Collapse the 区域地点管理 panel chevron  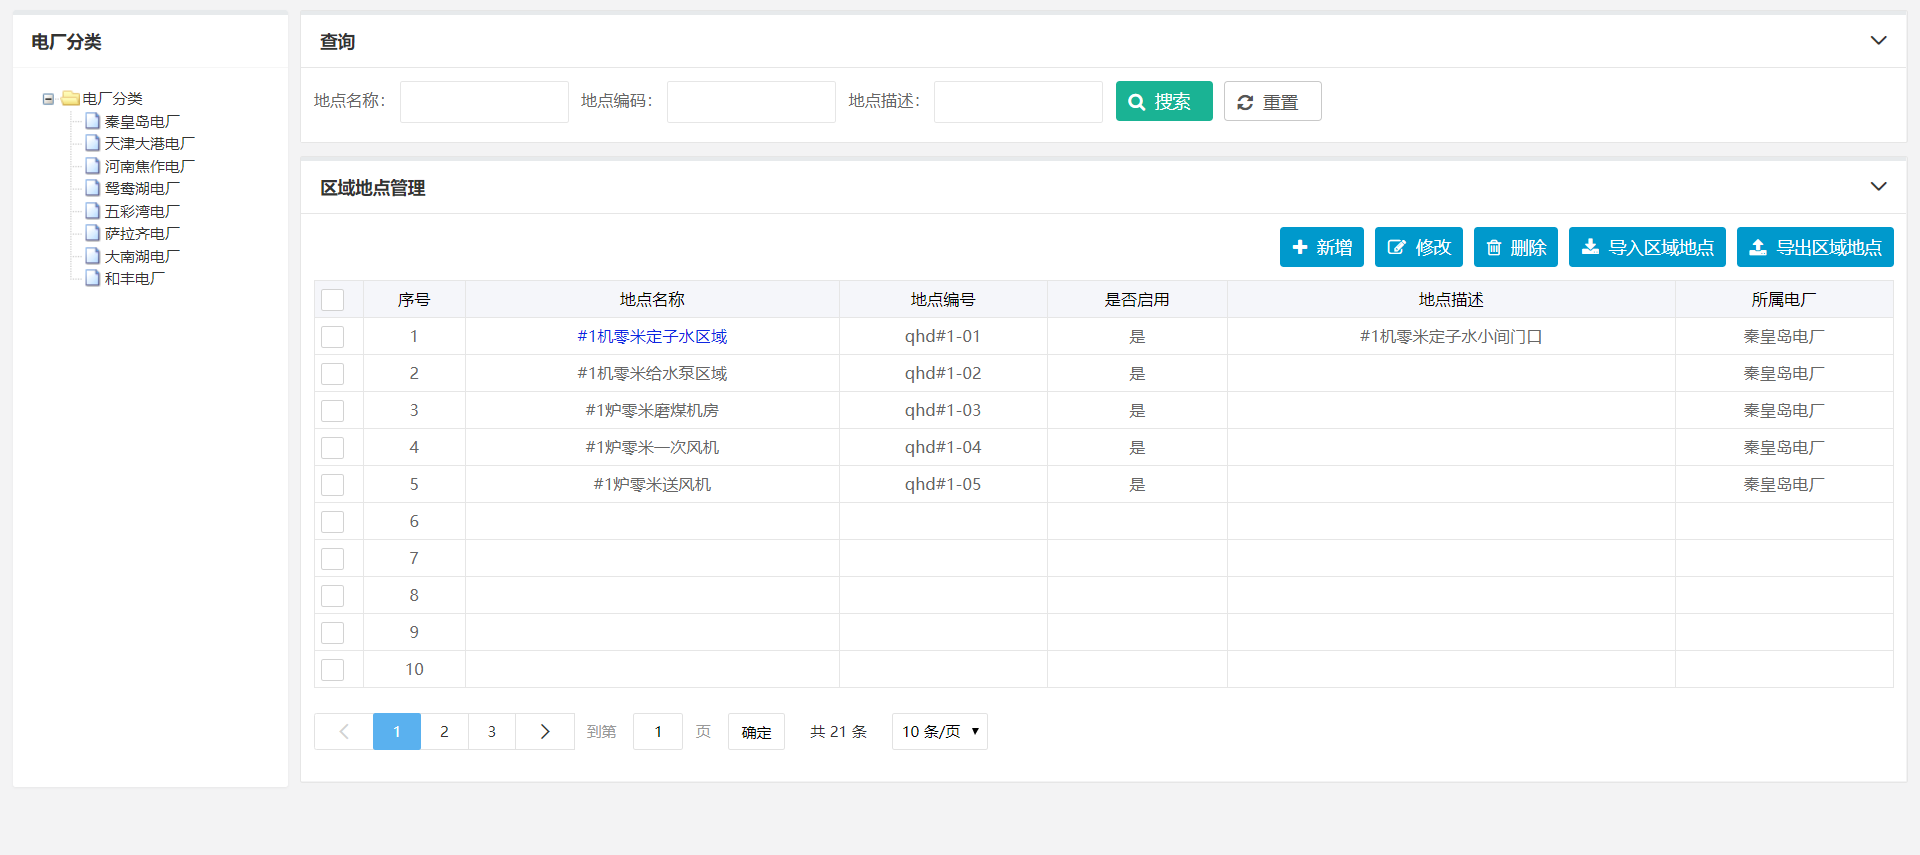point(1878,187)
